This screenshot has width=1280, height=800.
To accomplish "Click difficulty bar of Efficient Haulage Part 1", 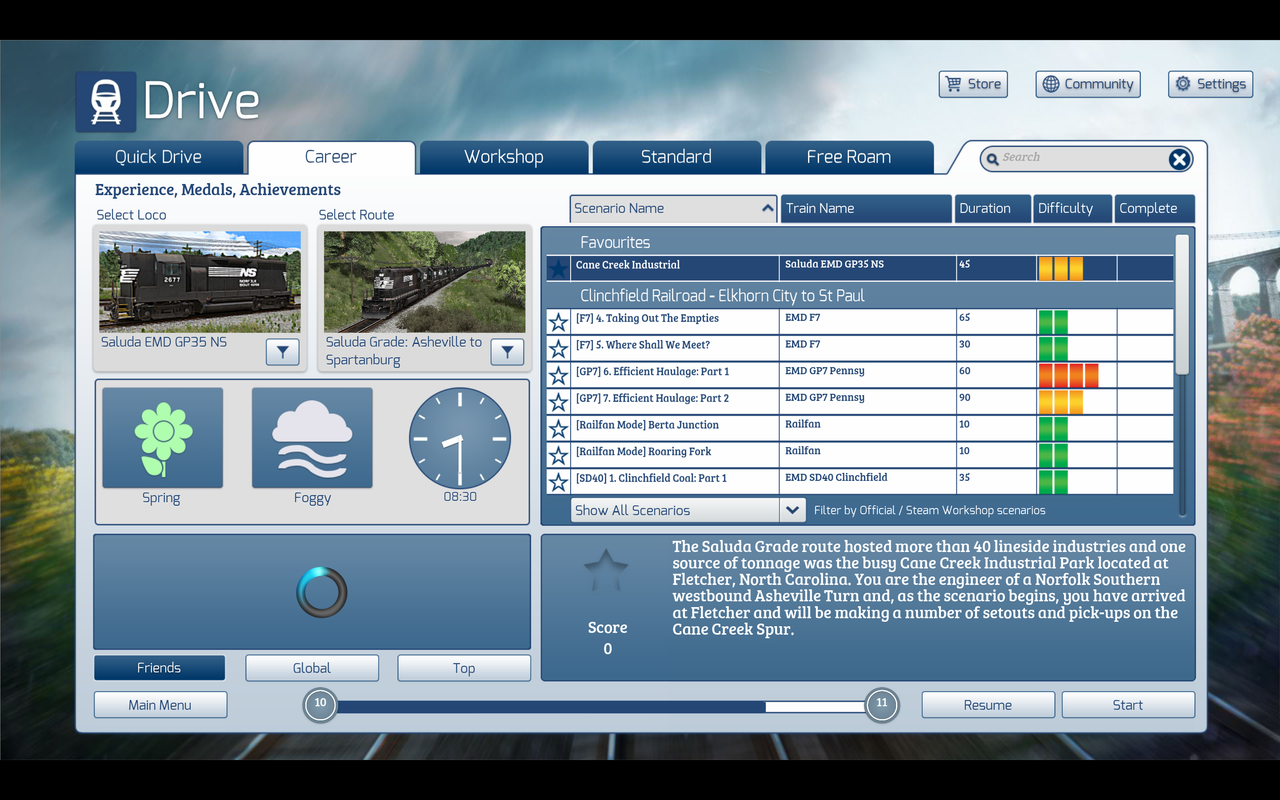I will [x=1068, y=375].
